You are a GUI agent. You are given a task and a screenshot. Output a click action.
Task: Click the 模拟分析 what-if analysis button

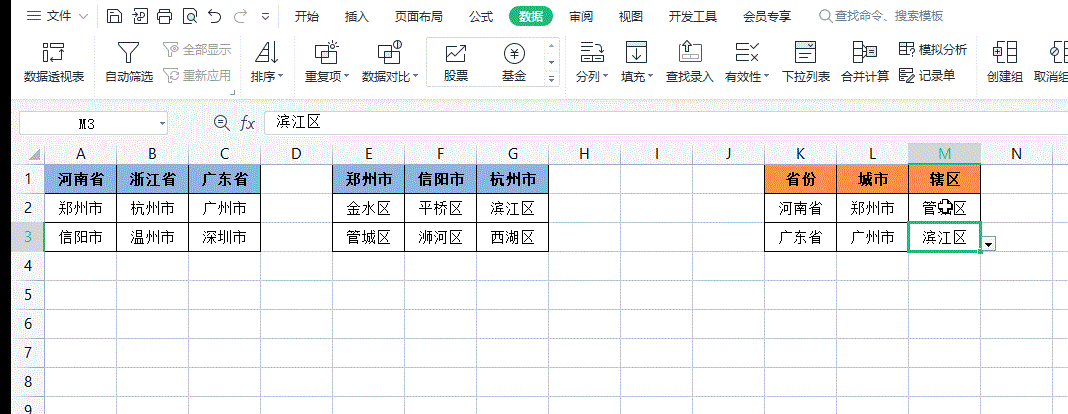tap(933, 49)
